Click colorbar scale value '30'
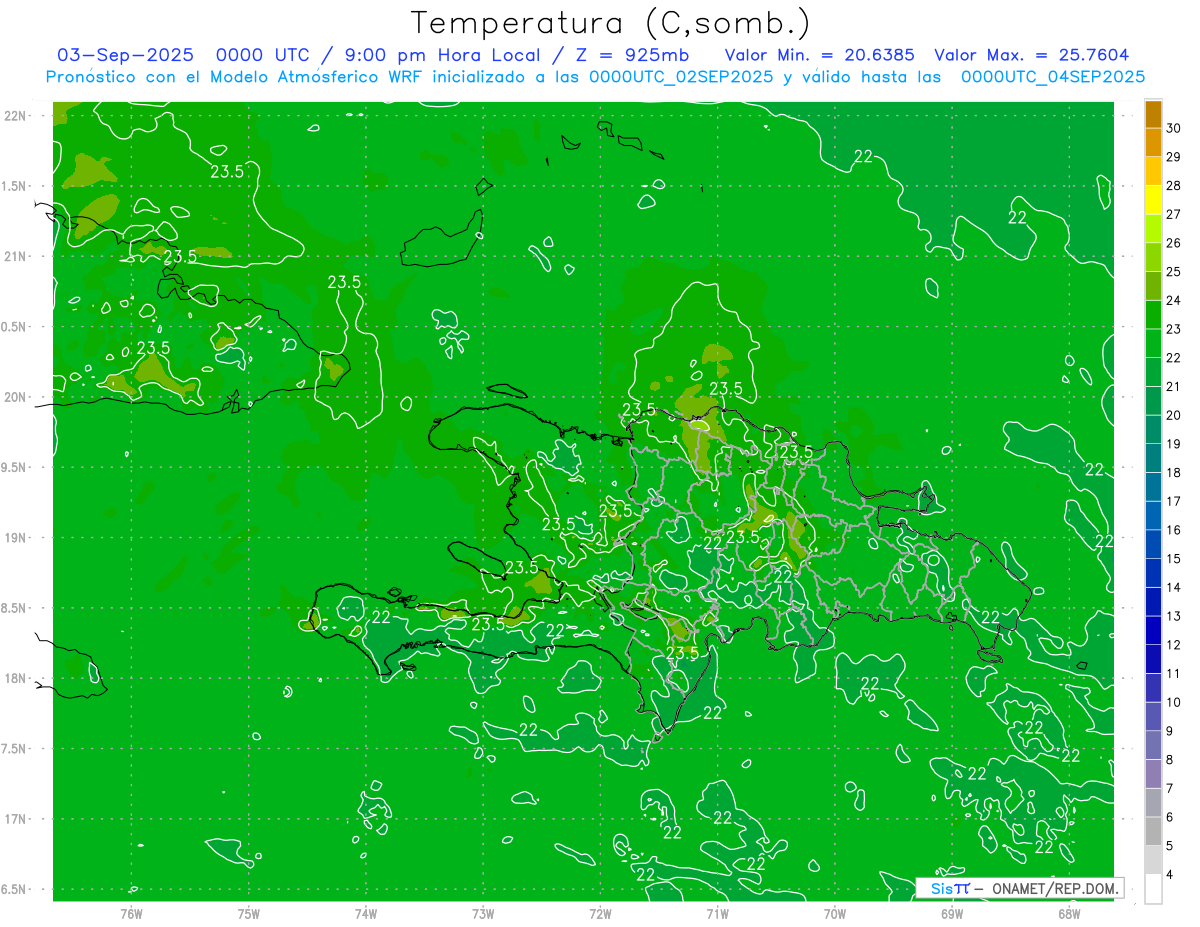 (x=1174, y=128)
